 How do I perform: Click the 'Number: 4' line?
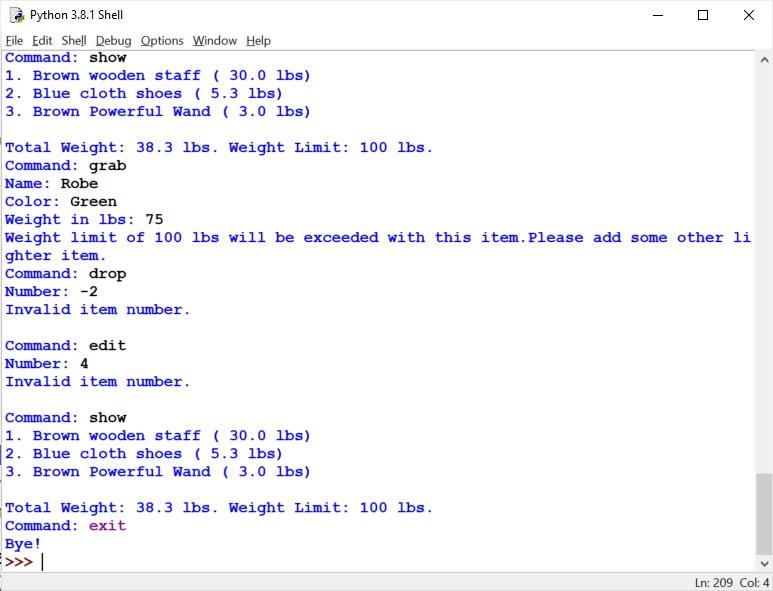tap(47, 364)
